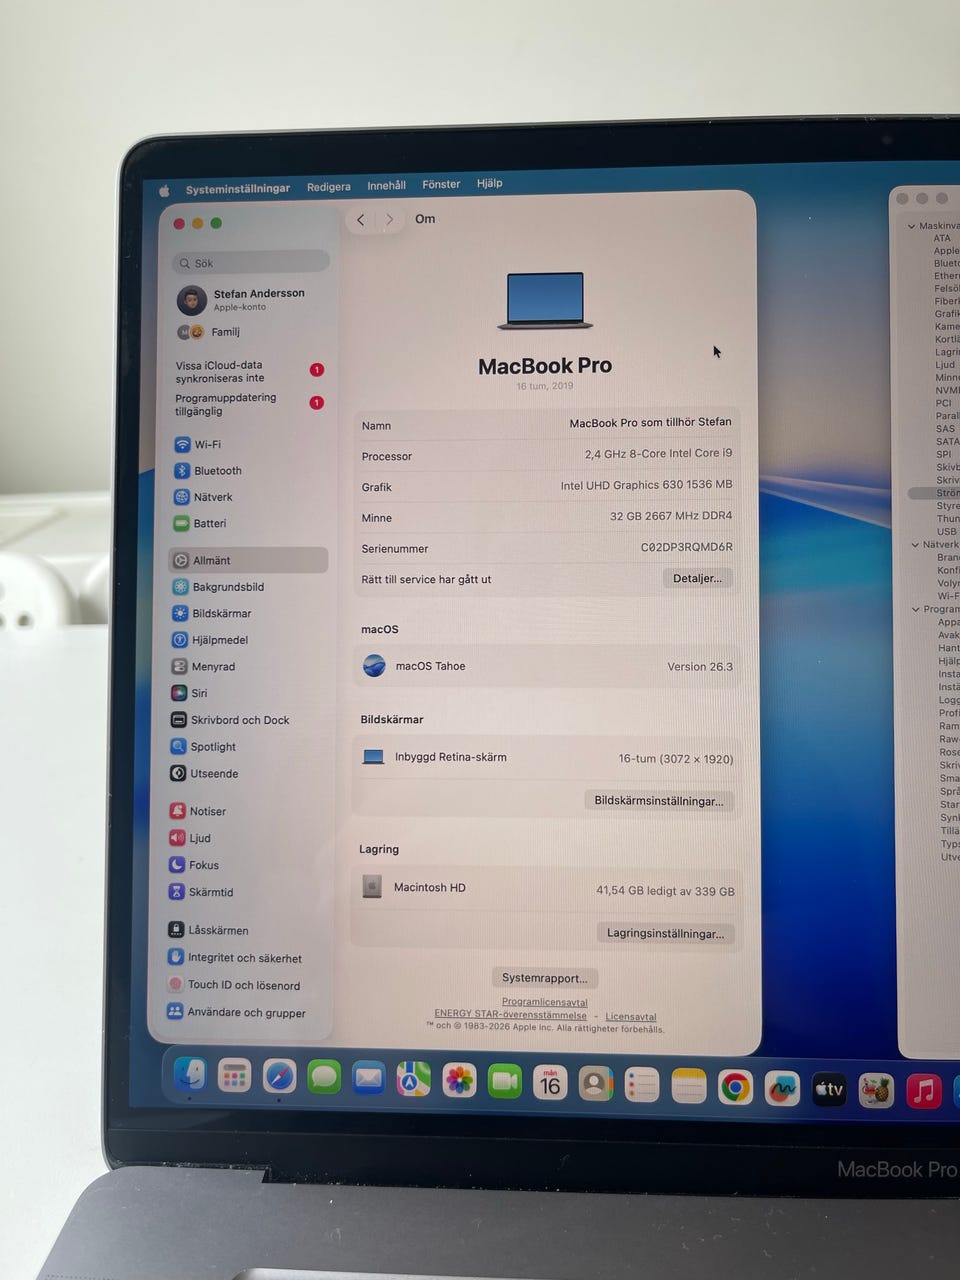Launch Apple TV from the Dock
The height and width of the screenshot is (1280, 960).
pyautogui.click(x=829, y=1089)
